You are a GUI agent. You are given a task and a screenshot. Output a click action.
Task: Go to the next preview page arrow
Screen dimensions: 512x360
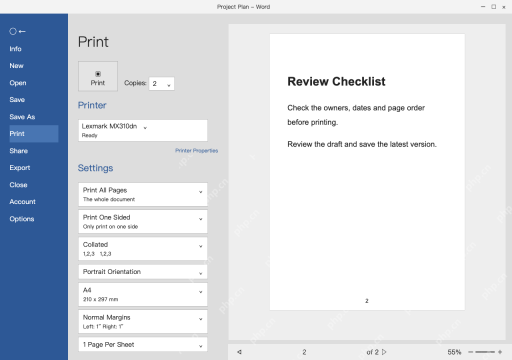(x=384, y=352)
